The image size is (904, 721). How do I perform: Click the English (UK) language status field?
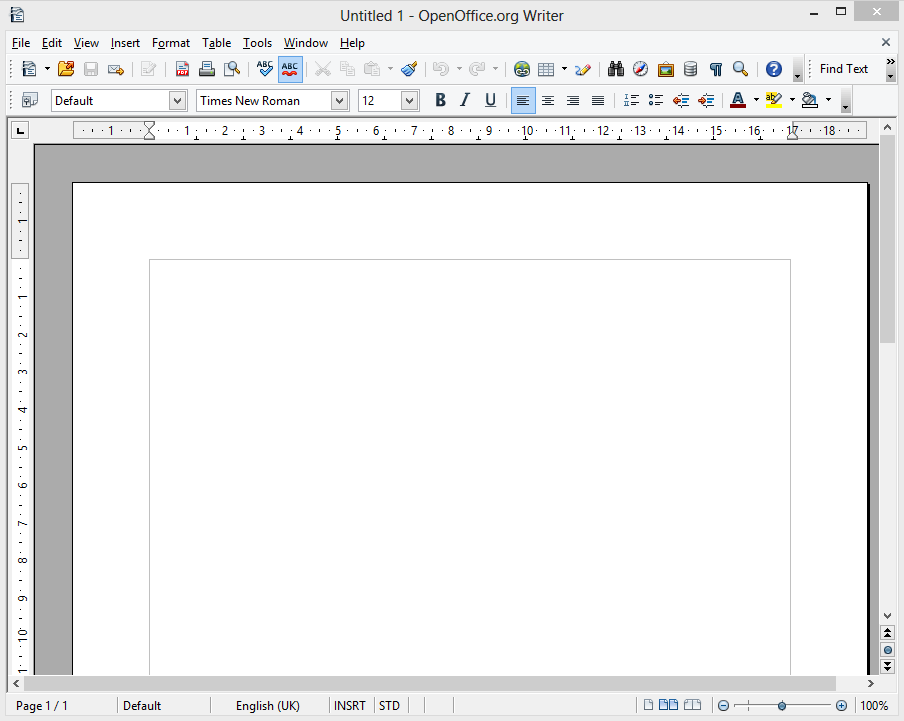tap(267, 706)
